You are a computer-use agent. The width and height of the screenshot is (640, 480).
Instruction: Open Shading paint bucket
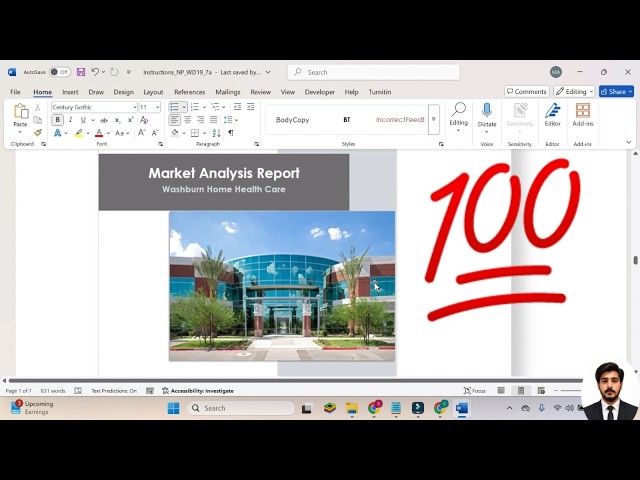click(175, 133)
